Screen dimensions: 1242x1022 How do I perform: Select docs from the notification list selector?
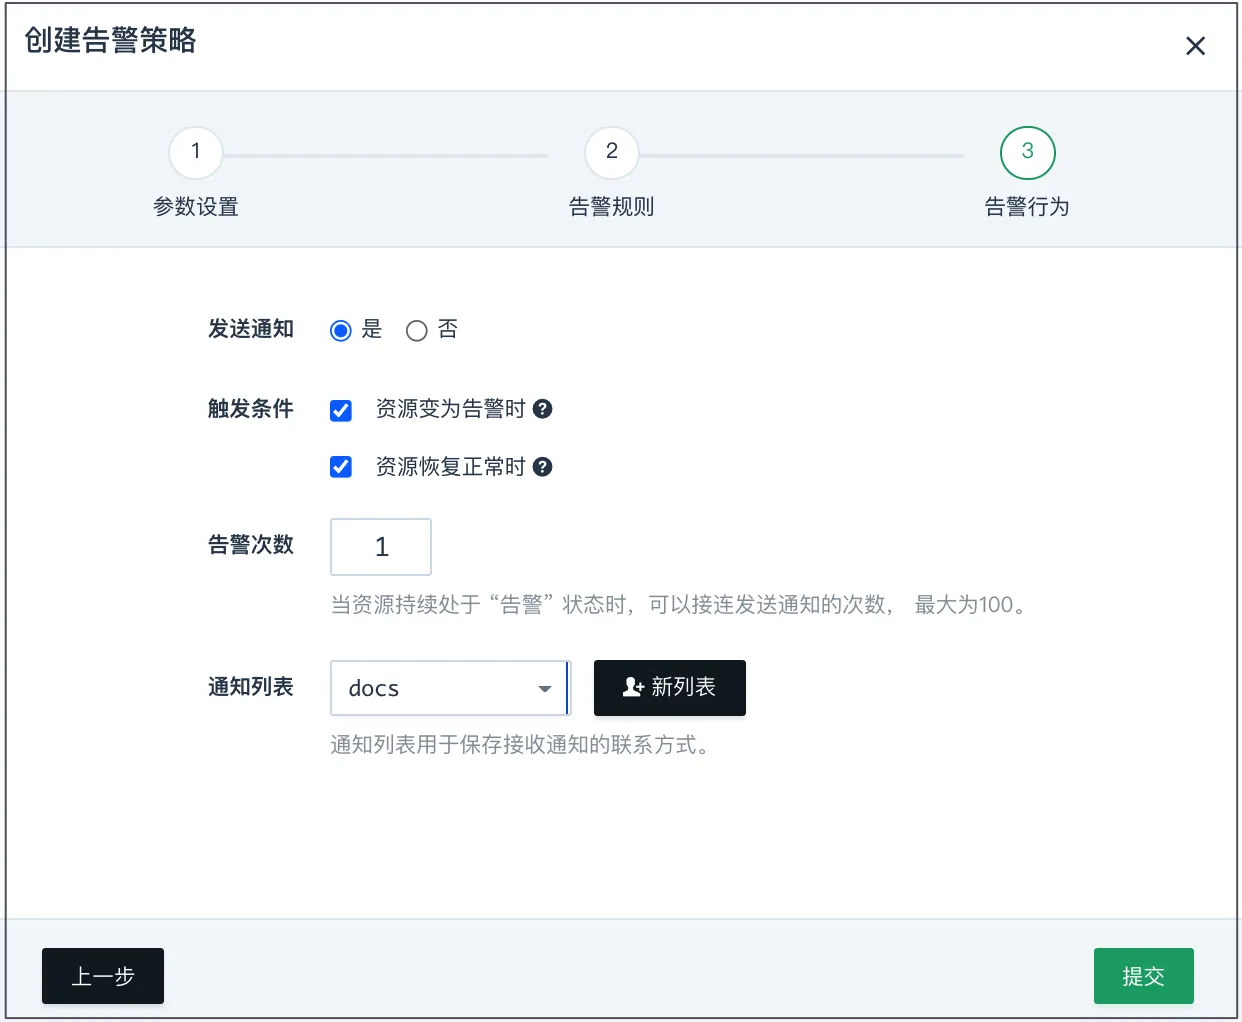pos(449,688)
